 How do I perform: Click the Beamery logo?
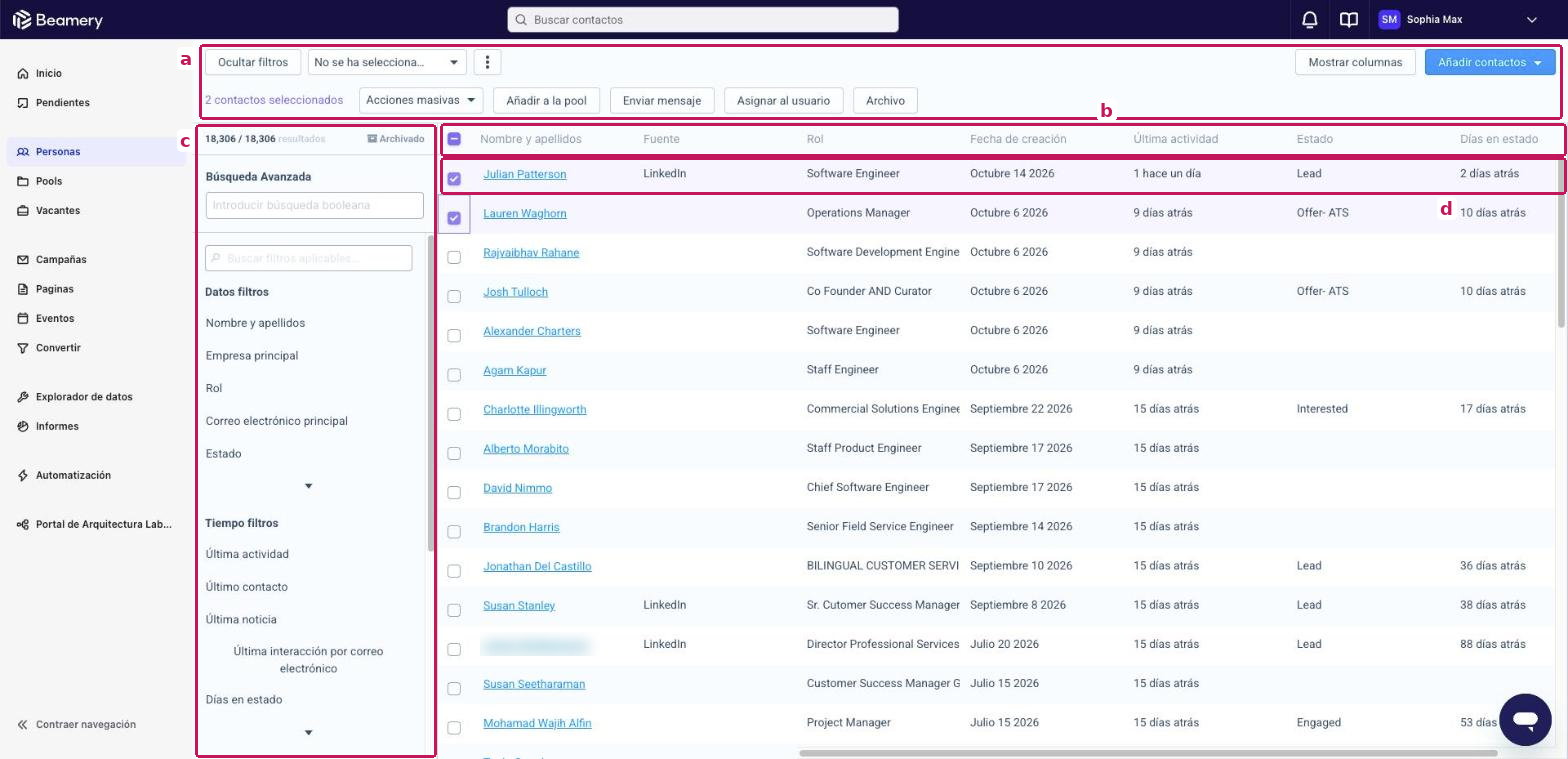(x=57, y=20)
